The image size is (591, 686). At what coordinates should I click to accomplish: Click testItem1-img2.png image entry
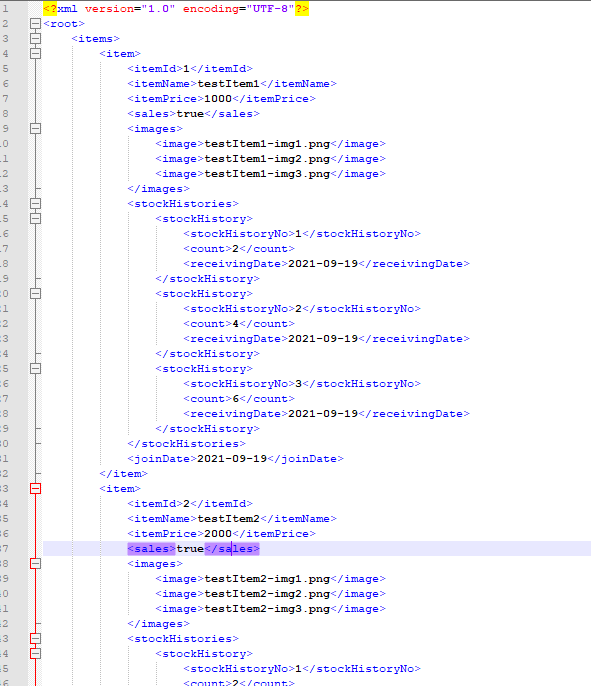click(270, 159)
